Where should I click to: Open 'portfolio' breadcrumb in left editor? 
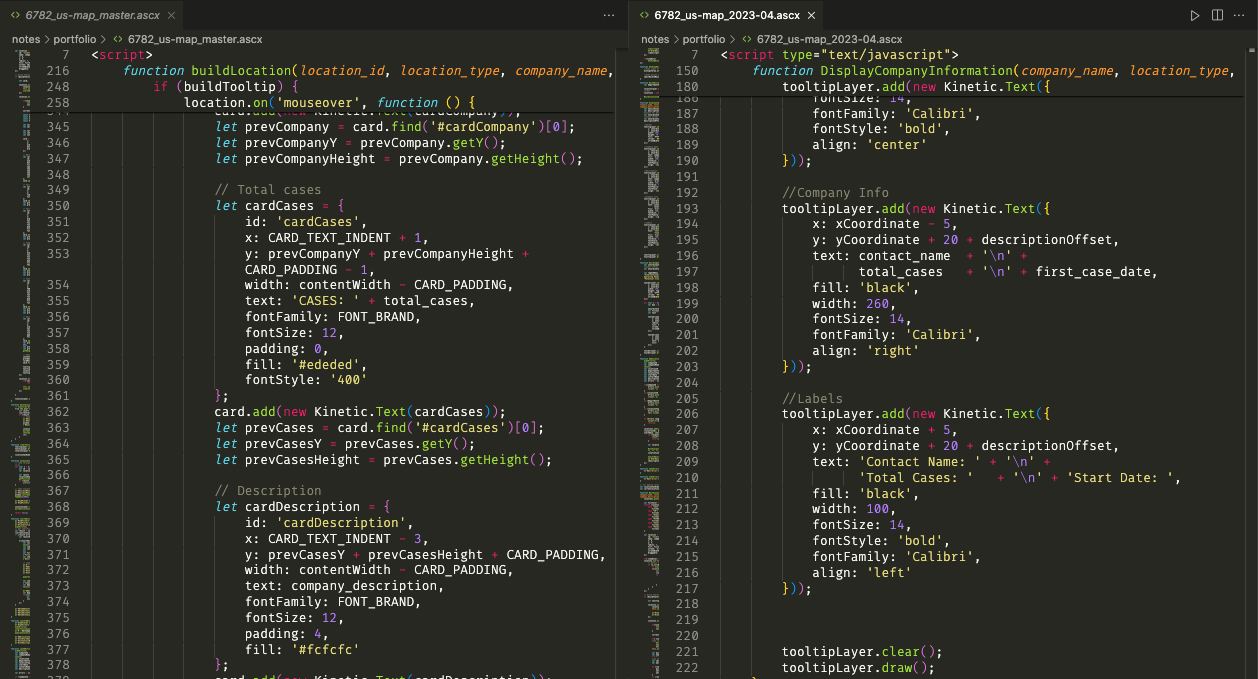point(75,39)
